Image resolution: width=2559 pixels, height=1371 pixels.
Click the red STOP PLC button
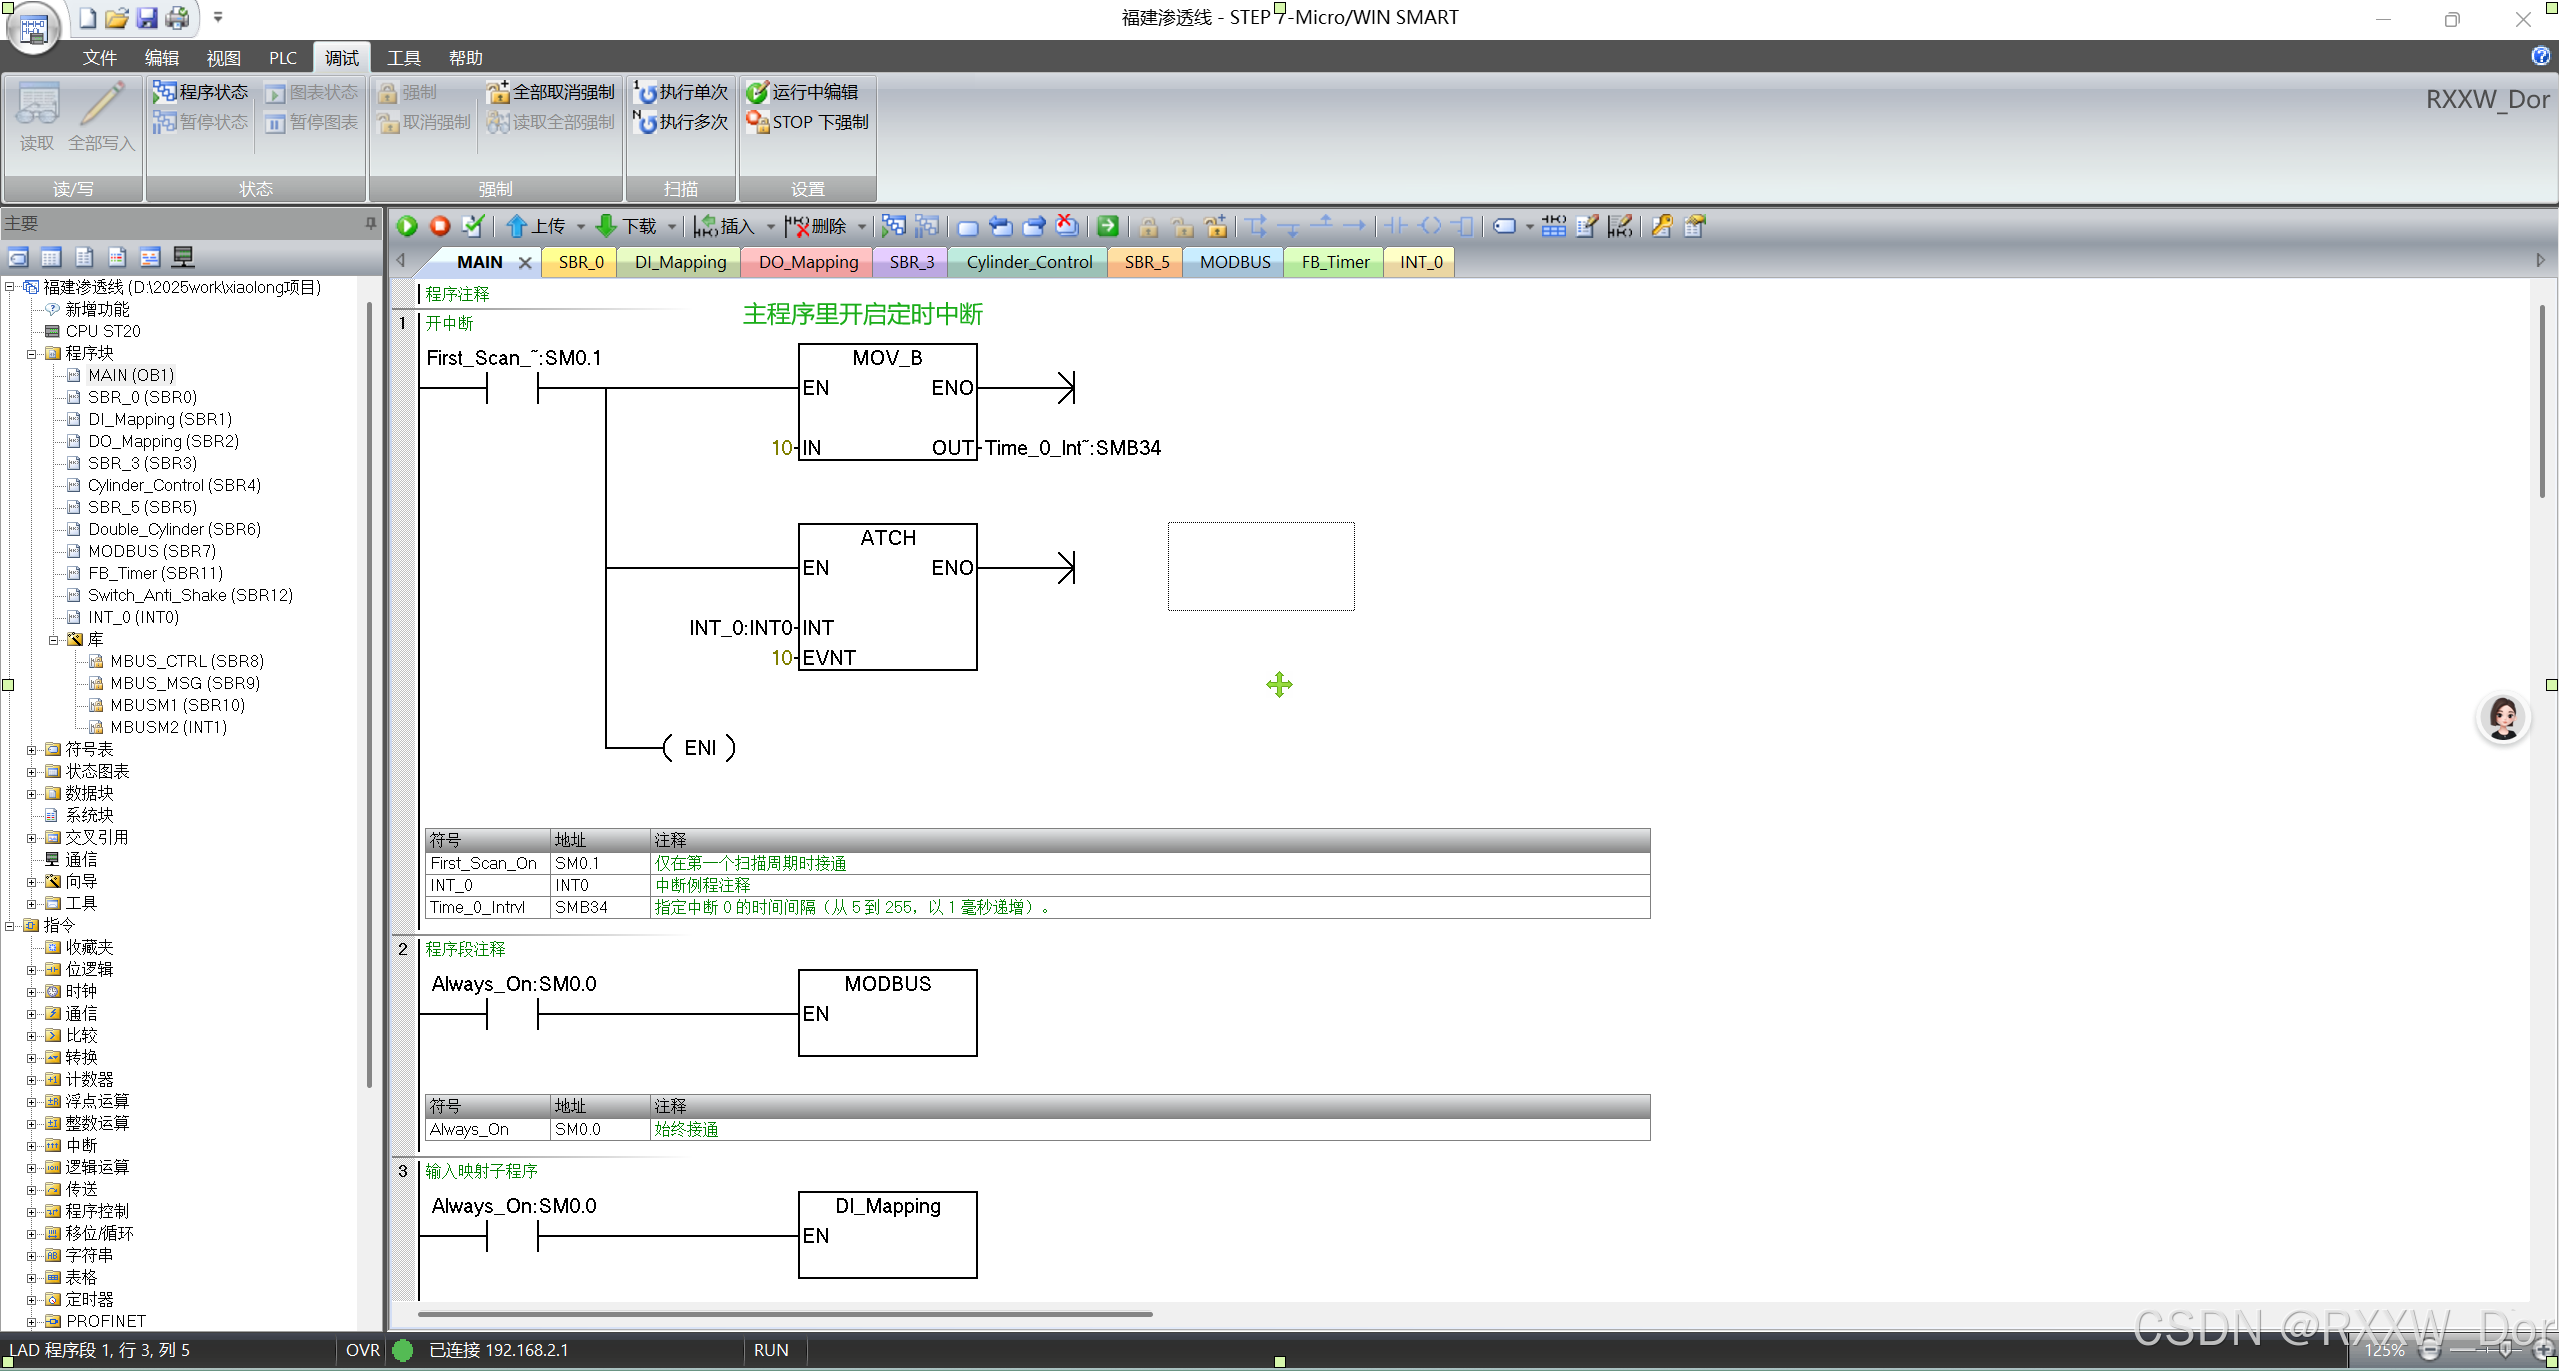pos(440,226)
